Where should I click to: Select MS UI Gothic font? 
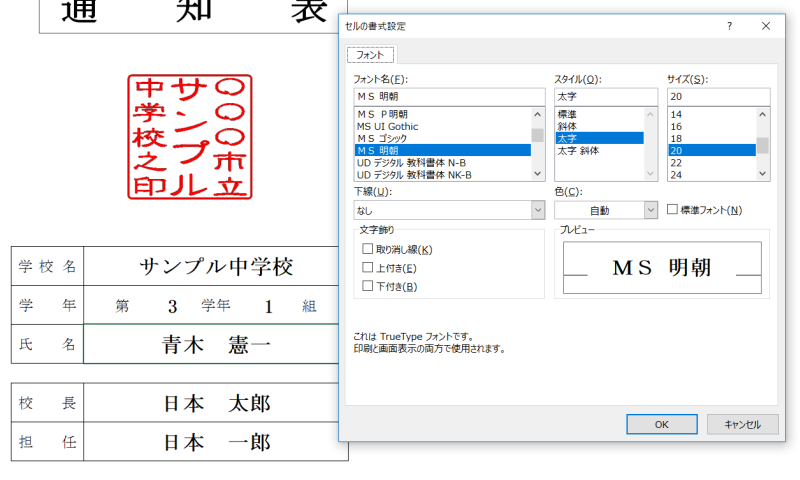click(x=442, y=127)
